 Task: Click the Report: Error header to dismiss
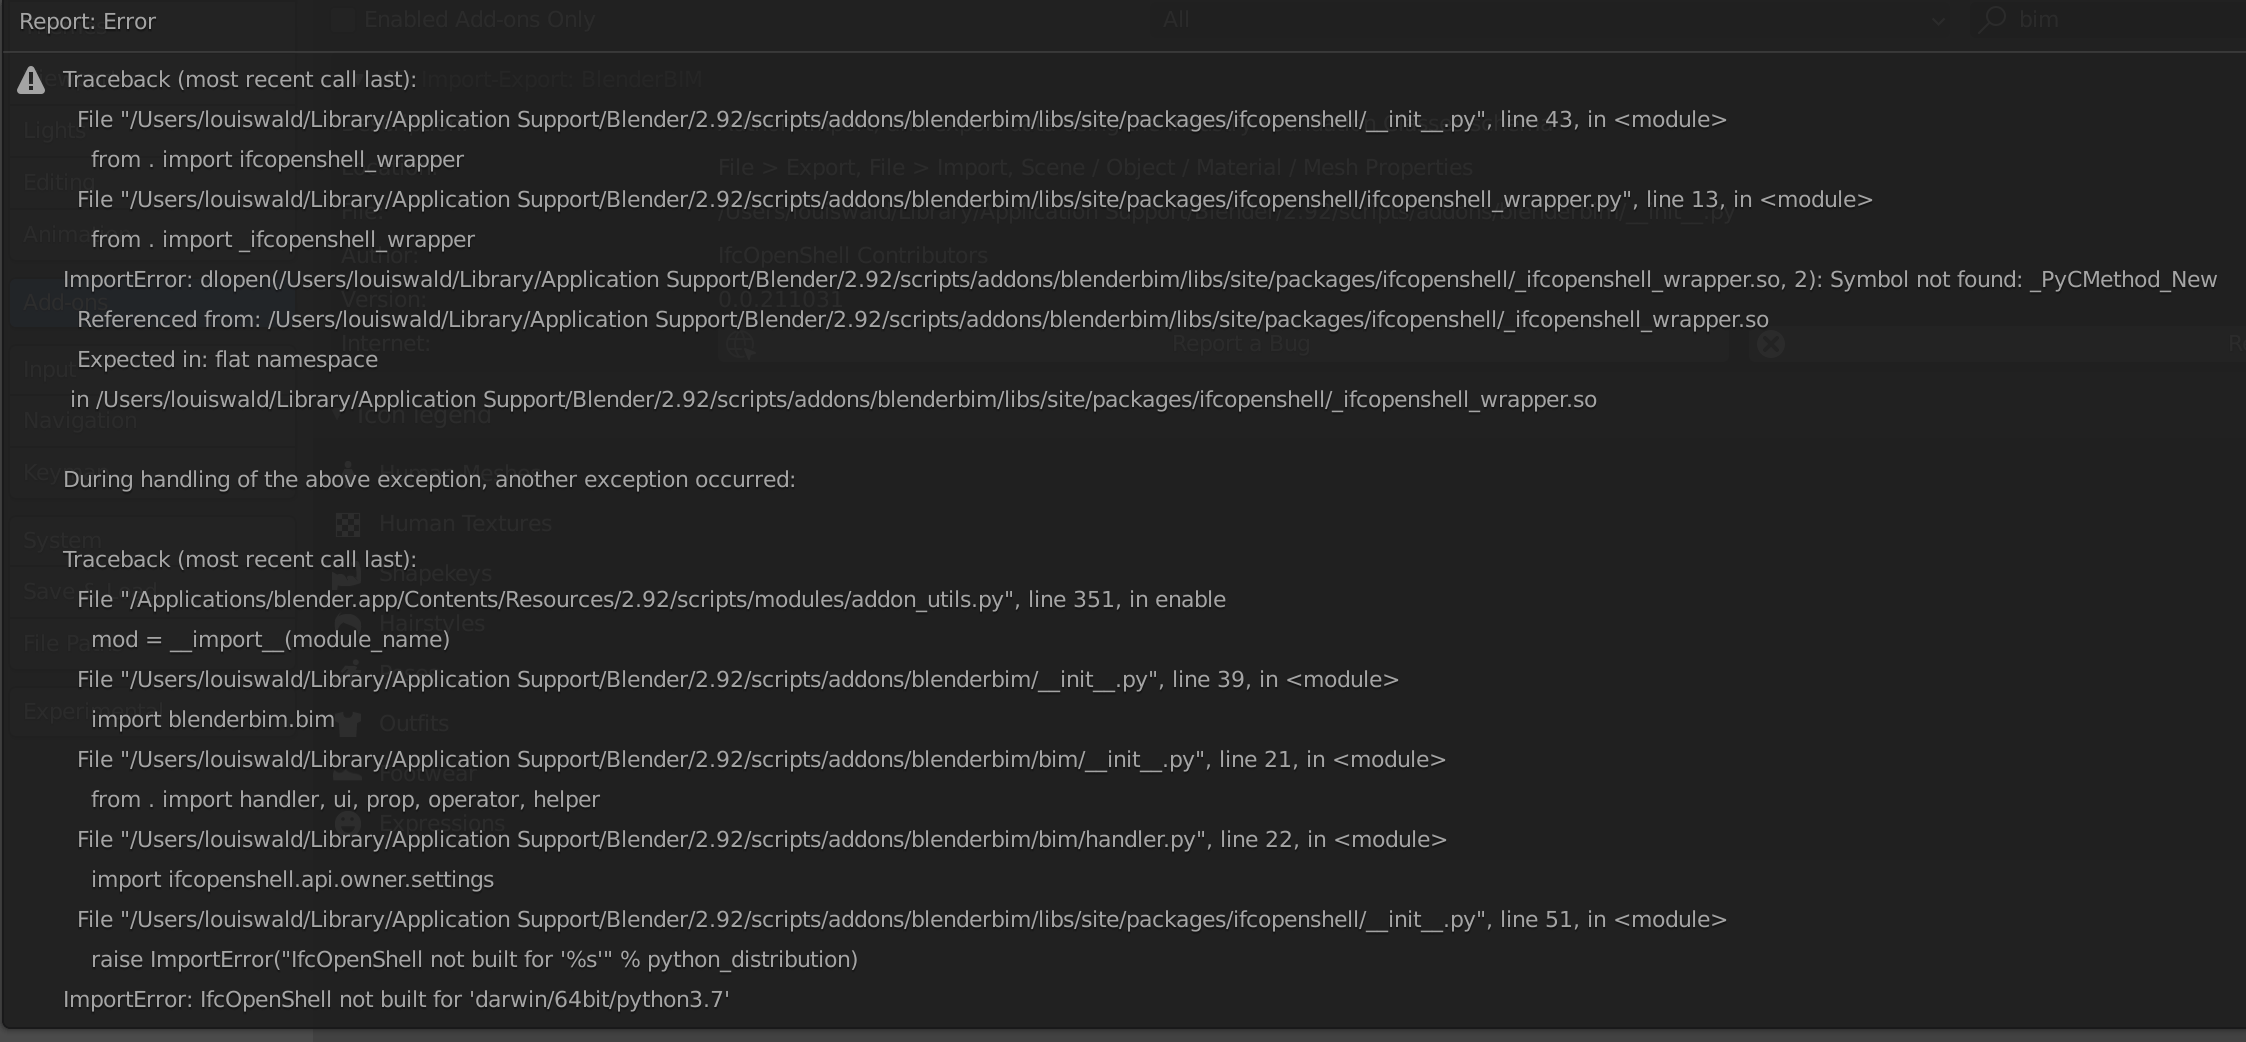pyautogui.click(x=88, y=21)
